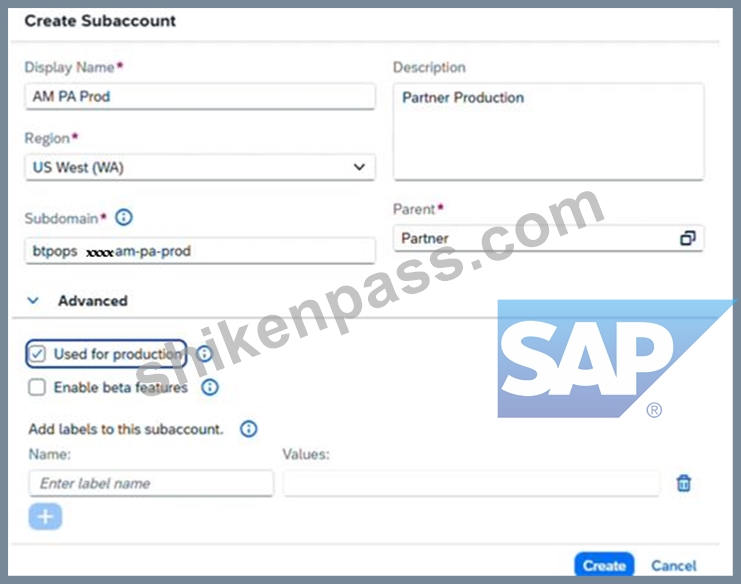Screen dimensions: 741x584
Task: Click the Subdomain info icon
Action: coord(124,217)
